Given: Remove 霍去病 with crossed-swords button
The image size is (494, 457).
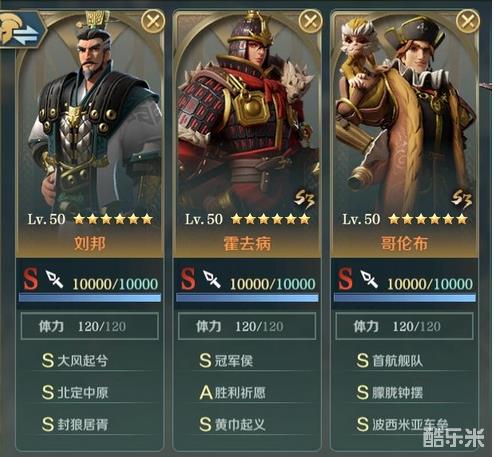Looking at the screenshot, I should pos(310,21).
